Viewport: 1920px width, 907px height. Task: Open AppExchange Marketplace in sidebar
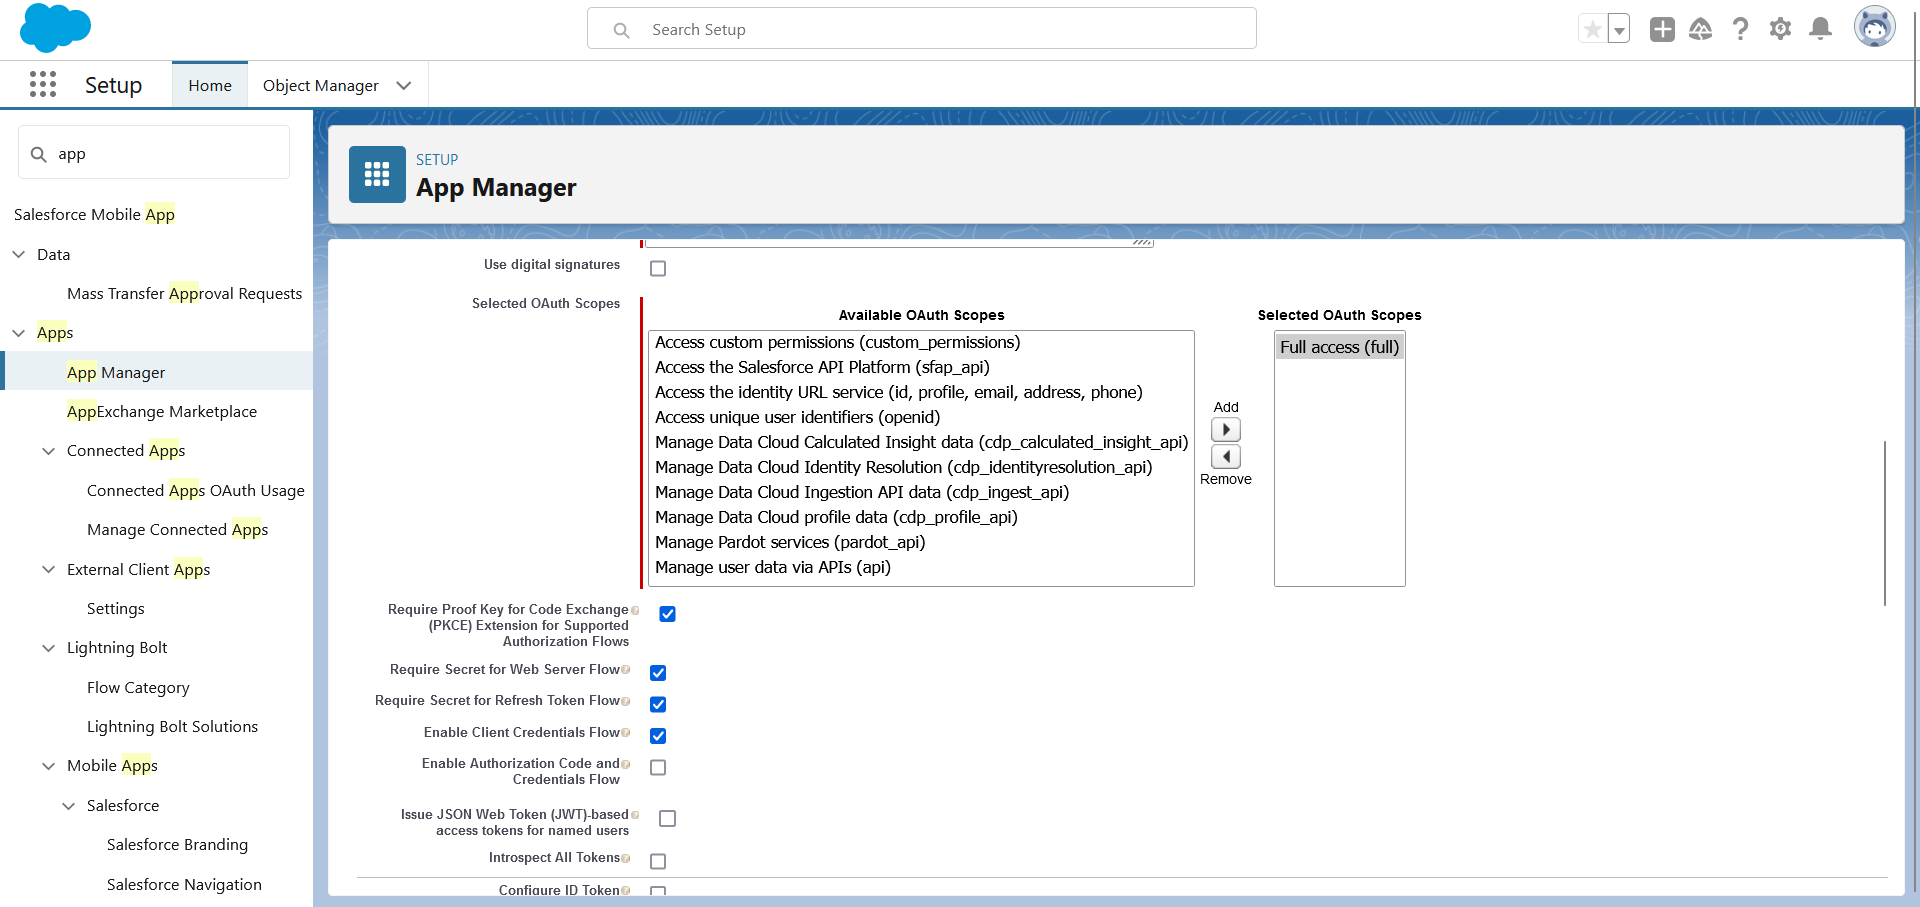(162, 412)
